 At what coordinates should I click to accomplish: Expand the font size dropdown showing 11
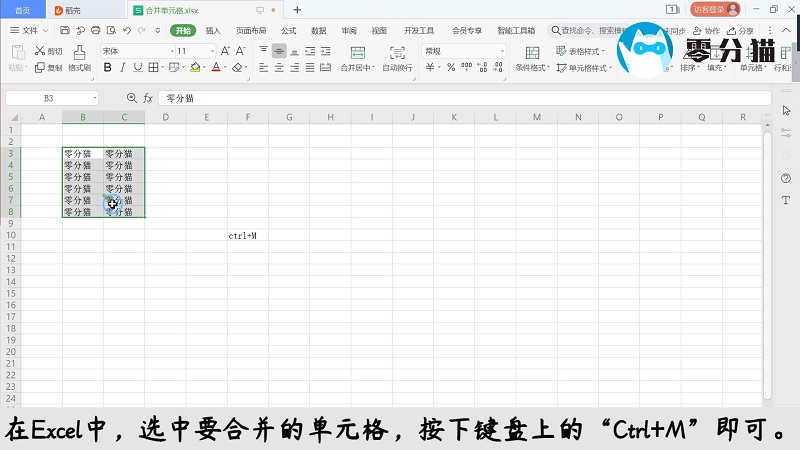point(194,51)
